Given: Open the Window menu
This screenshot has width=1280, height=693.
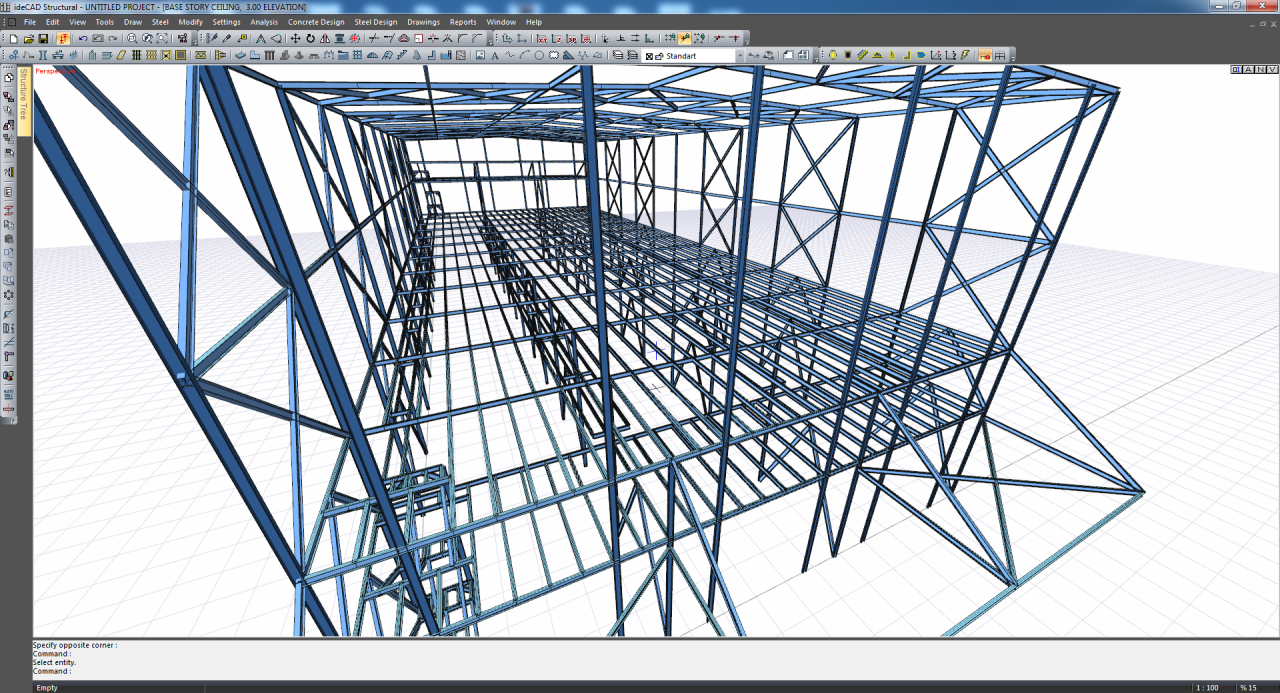Looking at the screenshot, I should click(501, 22).
